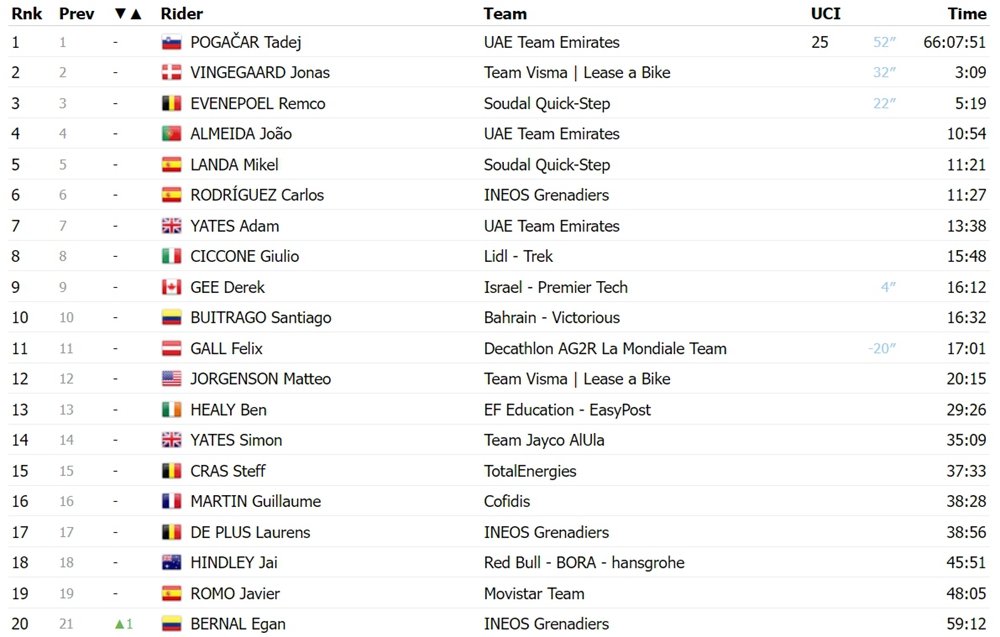Click the Canadian flag beside GEE Derek
The width and height of the screenshot is (1000, 637).
pos(172,288)
